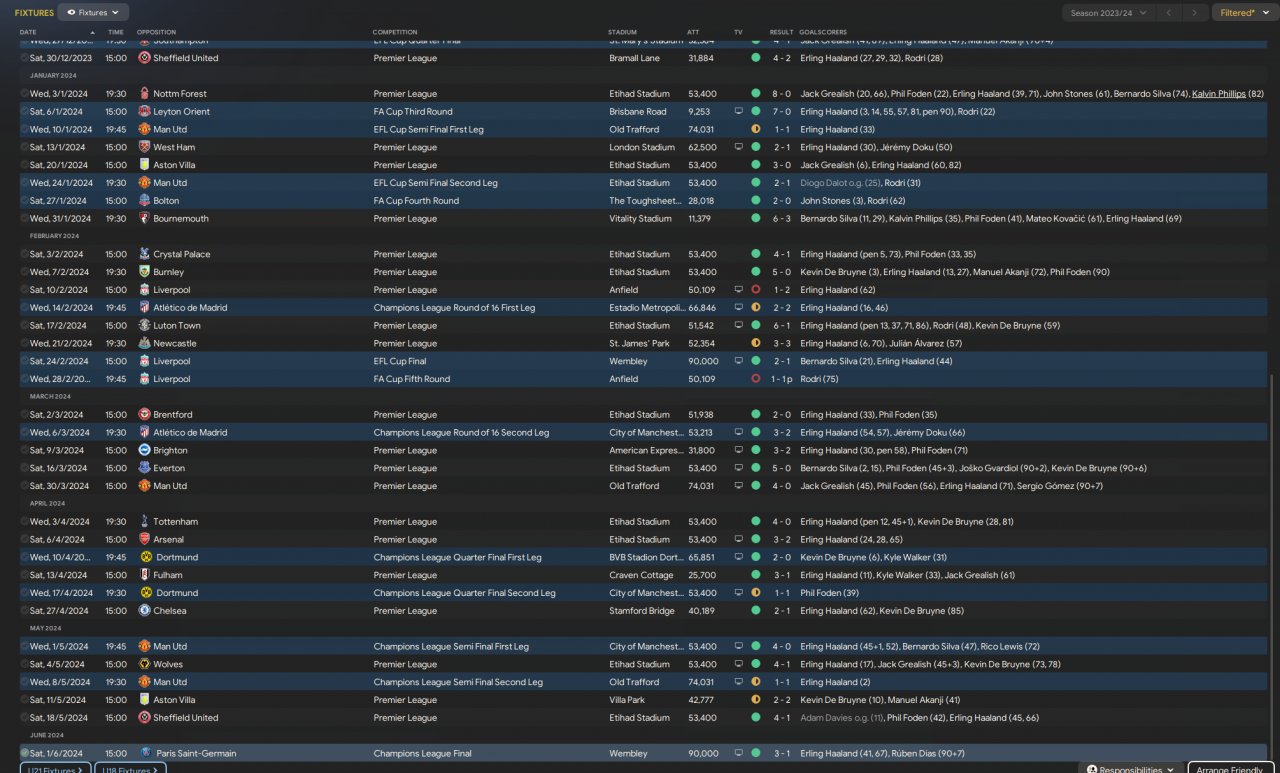1280x773 pixels.
Task: Go to the previous season with the left arrow
Action: coord(1169,13)
